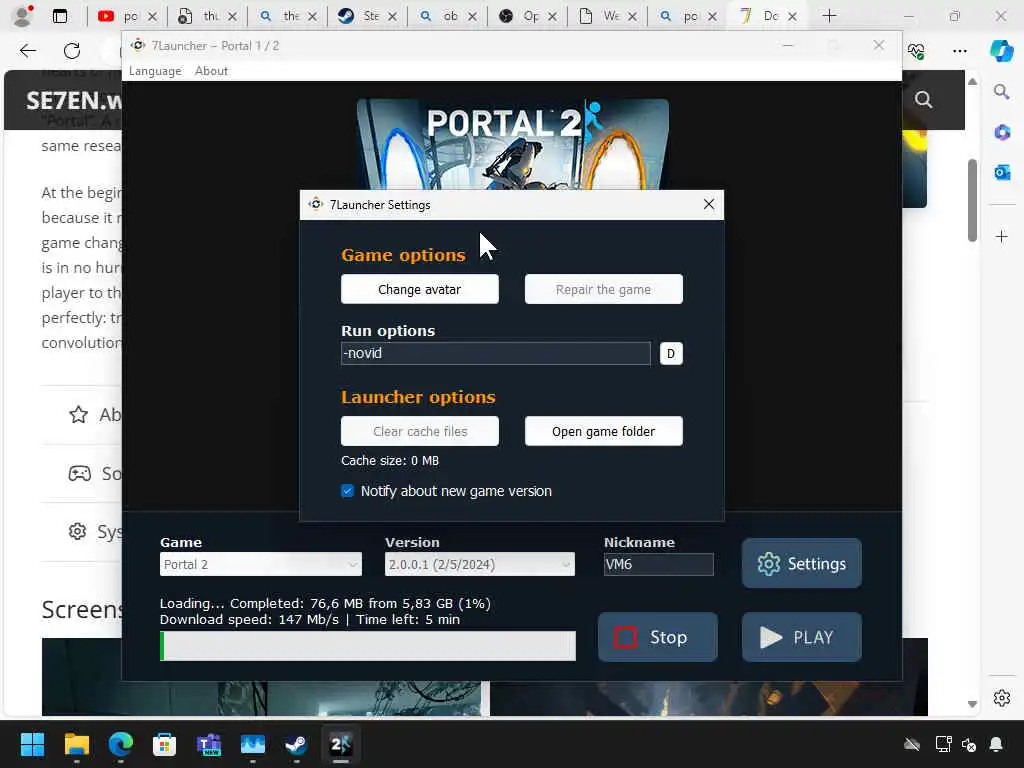Open File Explorer from taskbar
The width and height of the screenshot is (1024, 768).
(76, 744)
